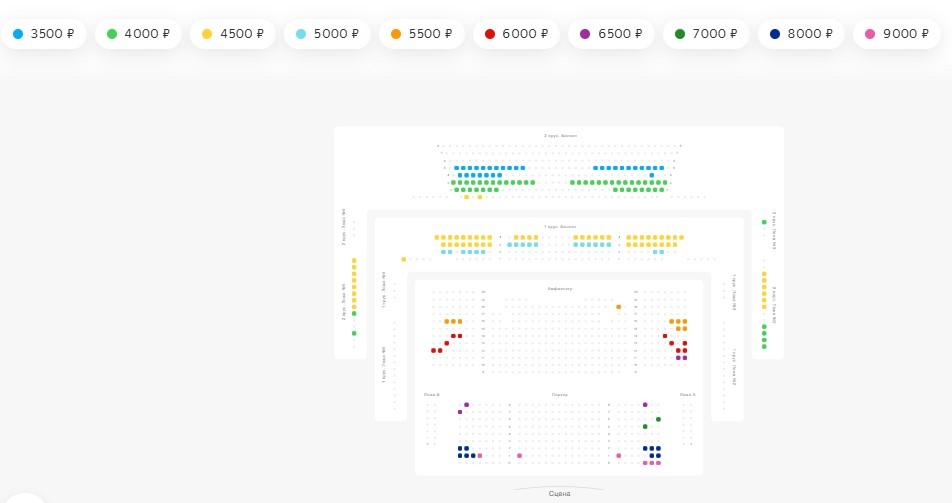Select the left pink seat in center parterre

point(519,456)
